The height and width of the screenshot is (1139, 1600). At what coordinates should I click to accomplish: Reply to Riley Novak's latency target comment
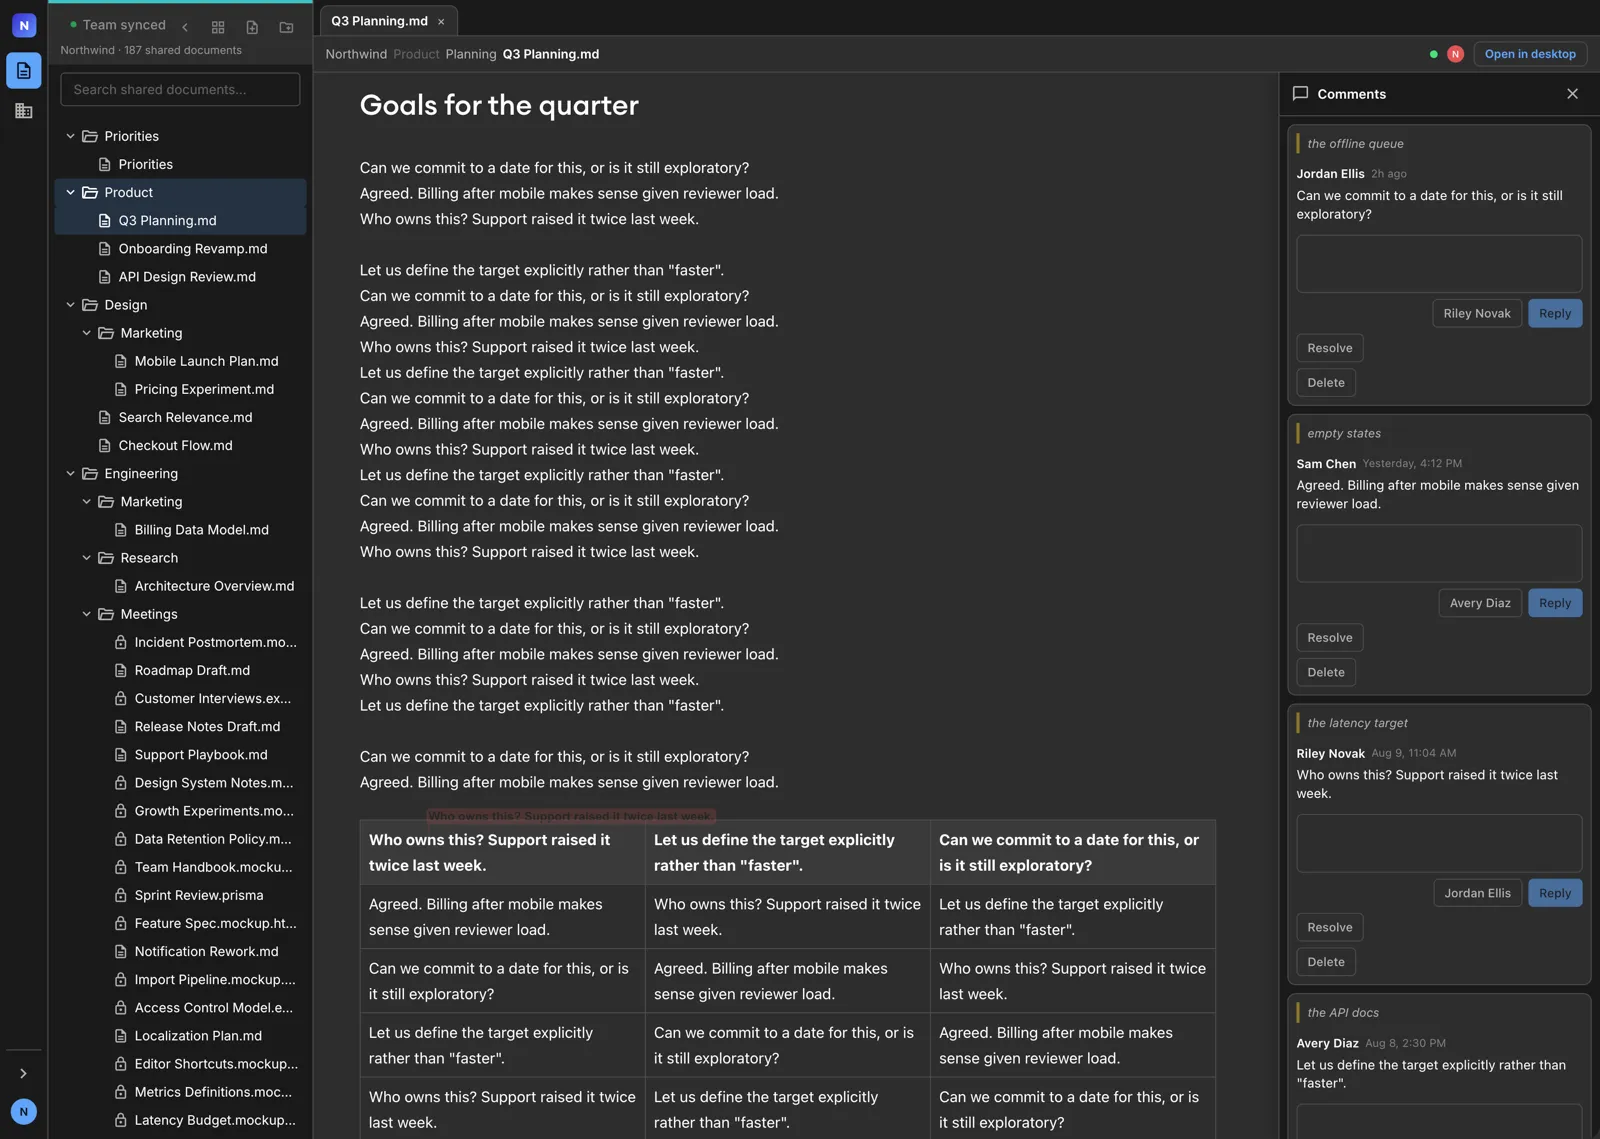click(1555, 893)
